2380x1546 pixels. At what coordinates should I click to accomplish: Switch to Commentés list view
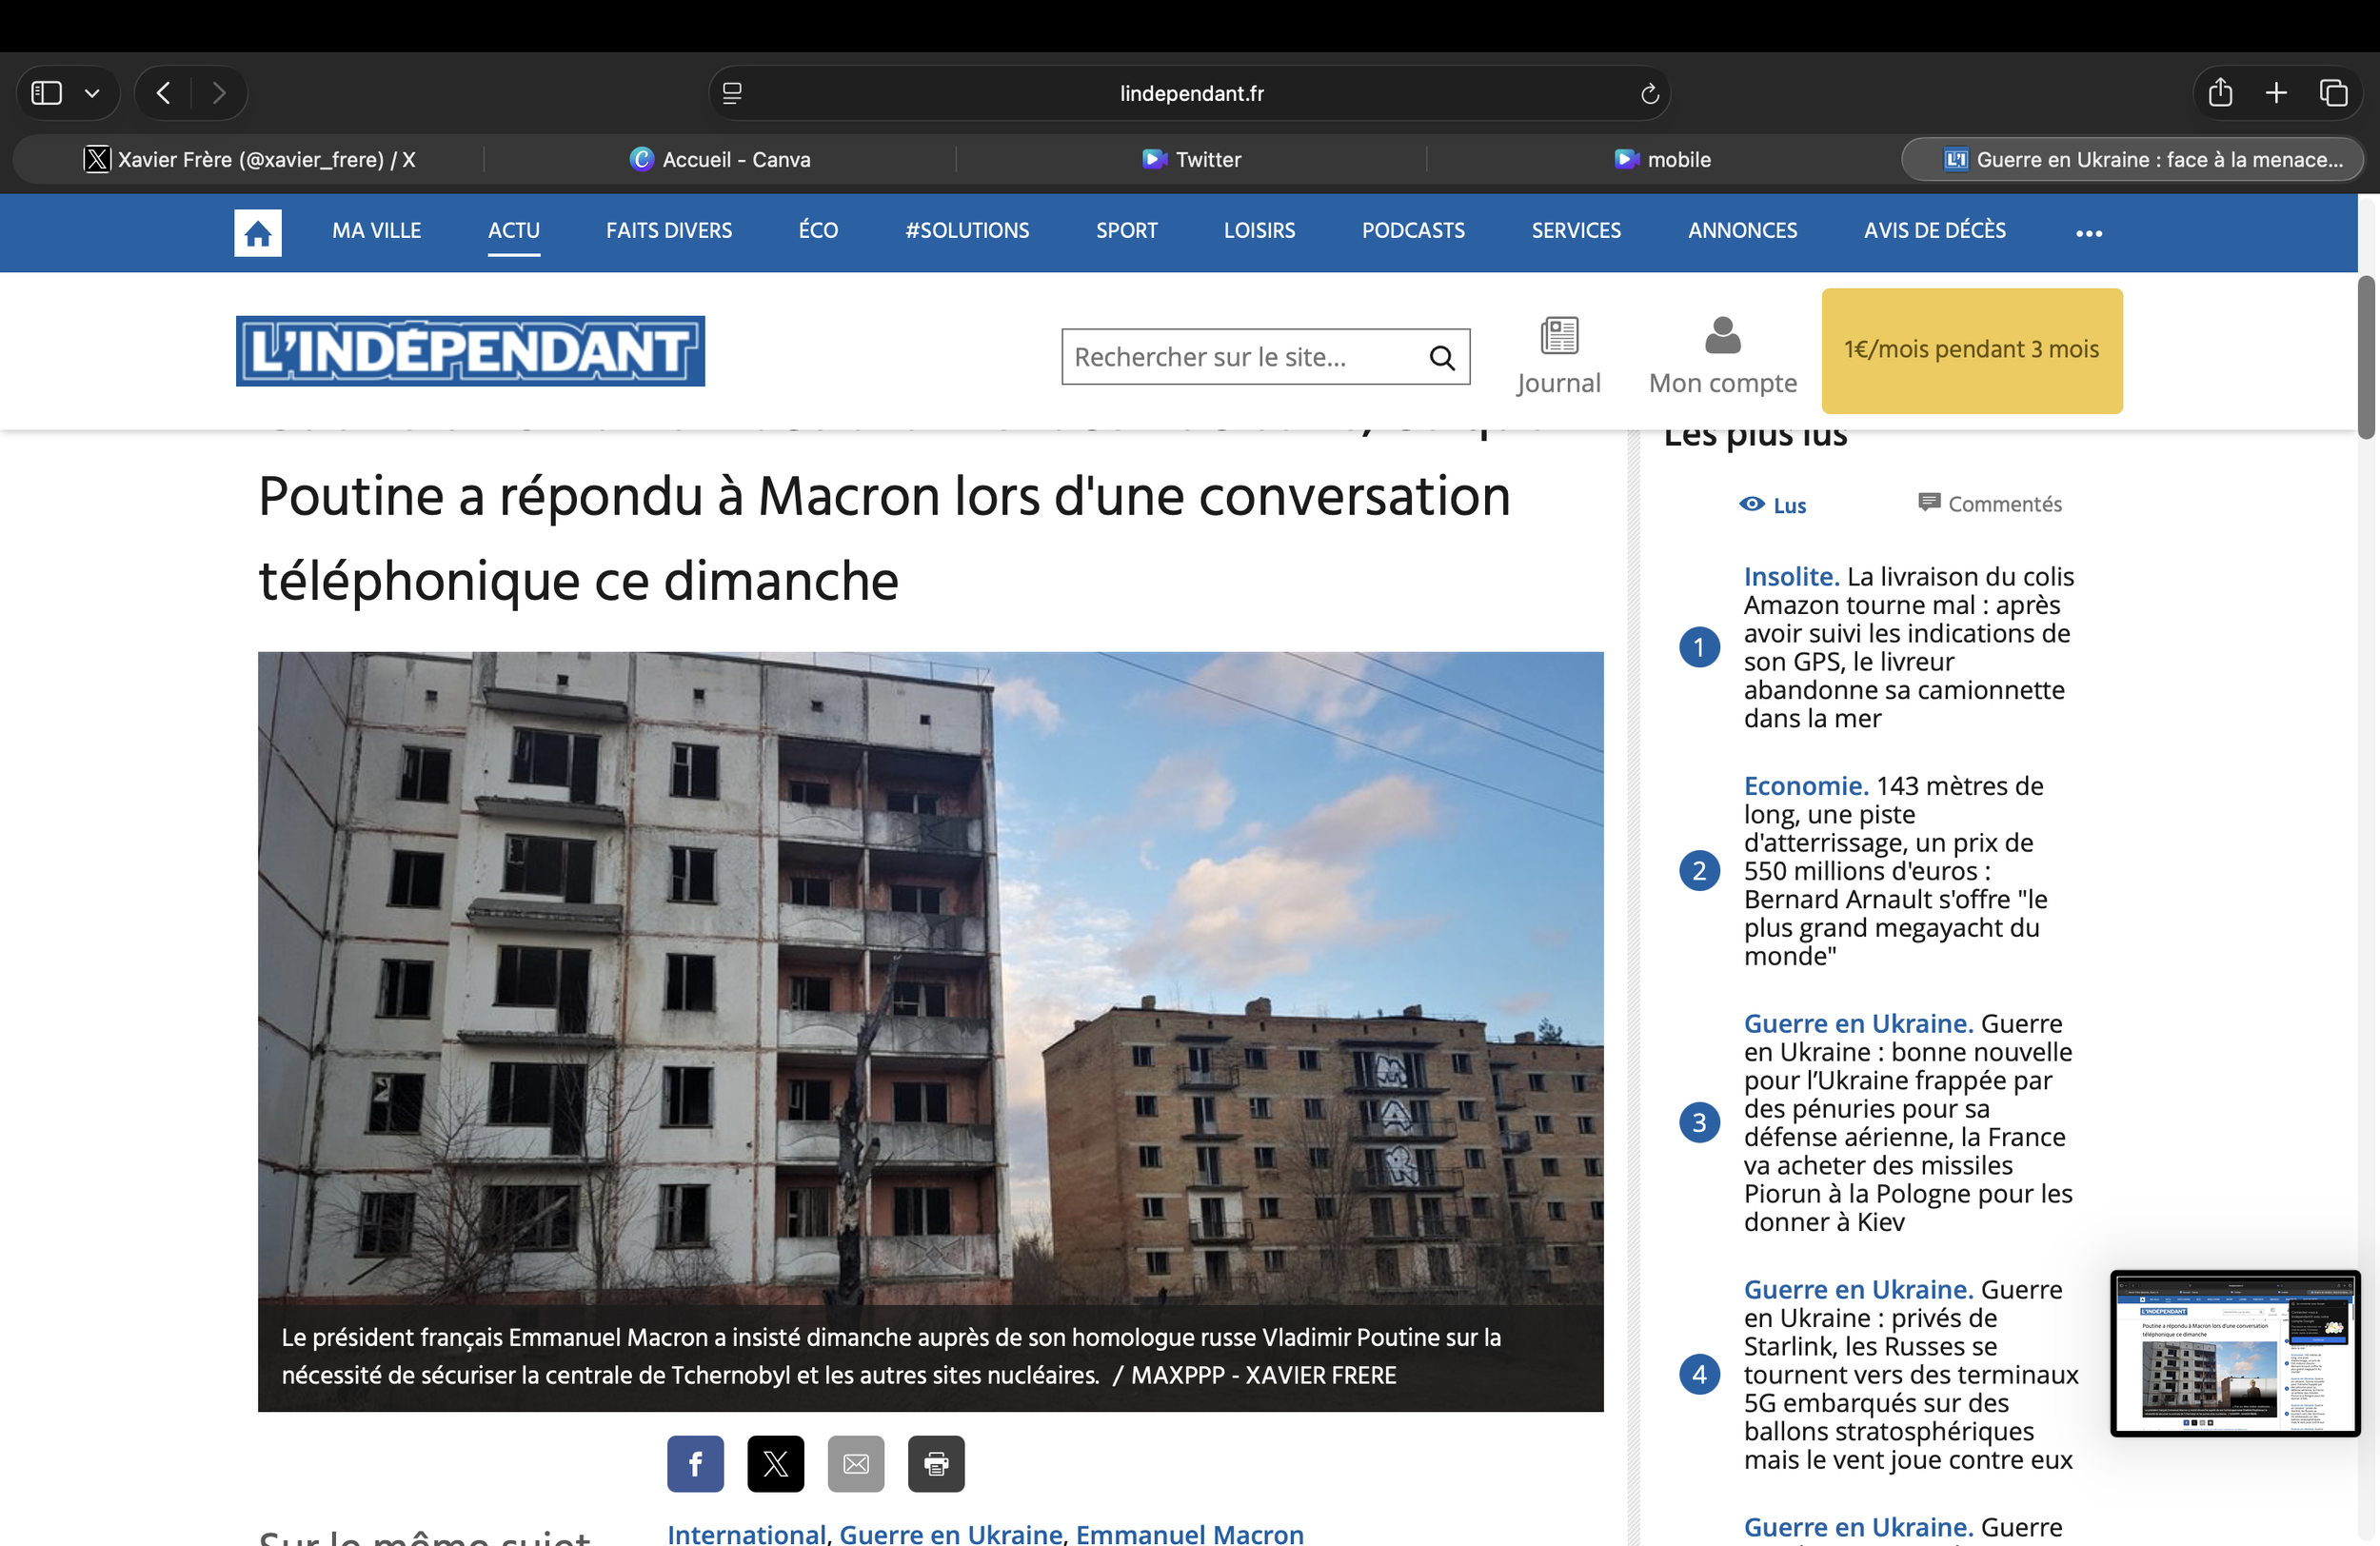[x=1989, y=503]
